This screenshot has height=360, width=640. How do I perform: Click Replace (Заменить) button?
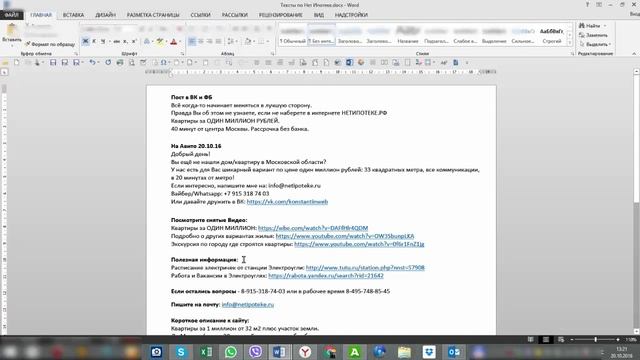tap(593, 35)
